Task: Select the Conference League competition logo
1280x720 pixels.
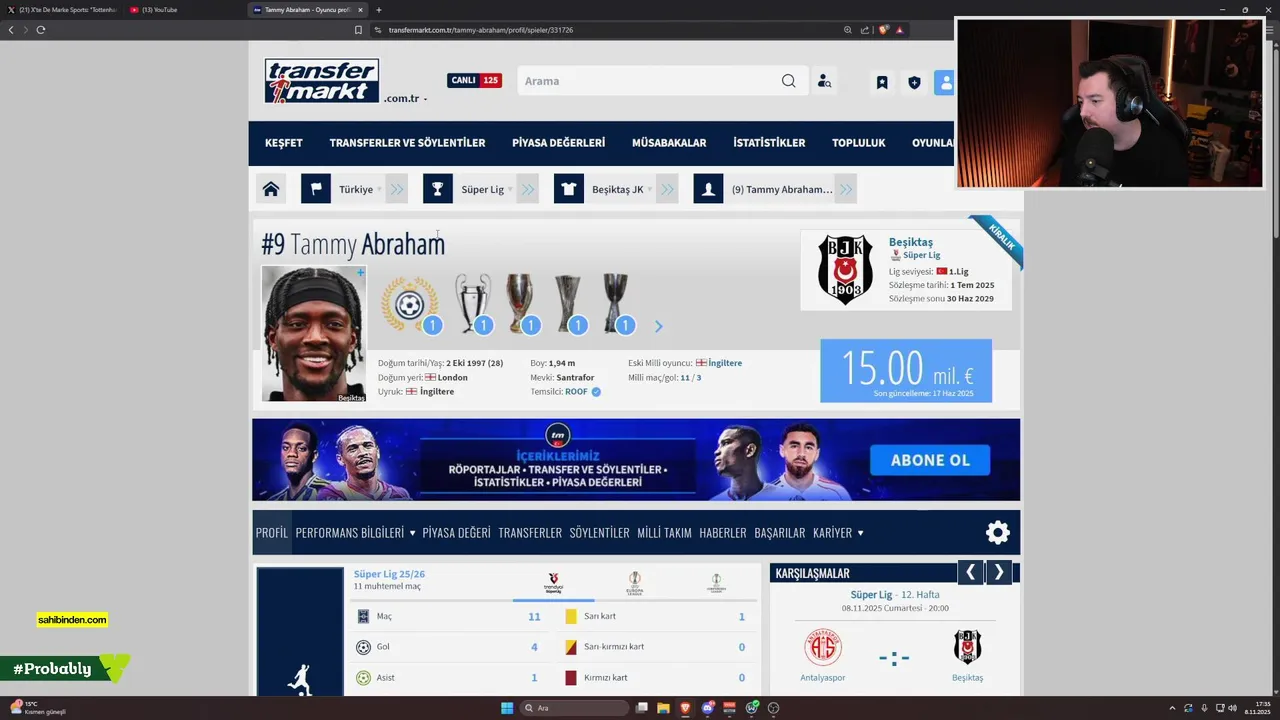Action: [715, 583]
